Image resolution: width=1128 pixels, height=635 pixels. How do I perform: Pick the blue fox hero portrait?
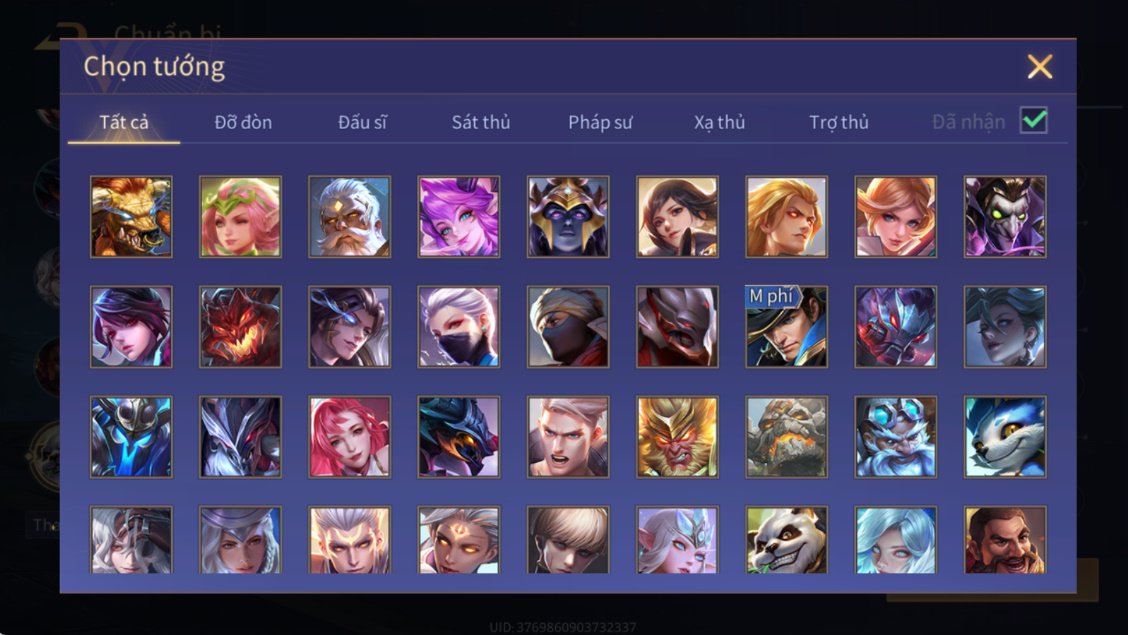point(1005,437)
